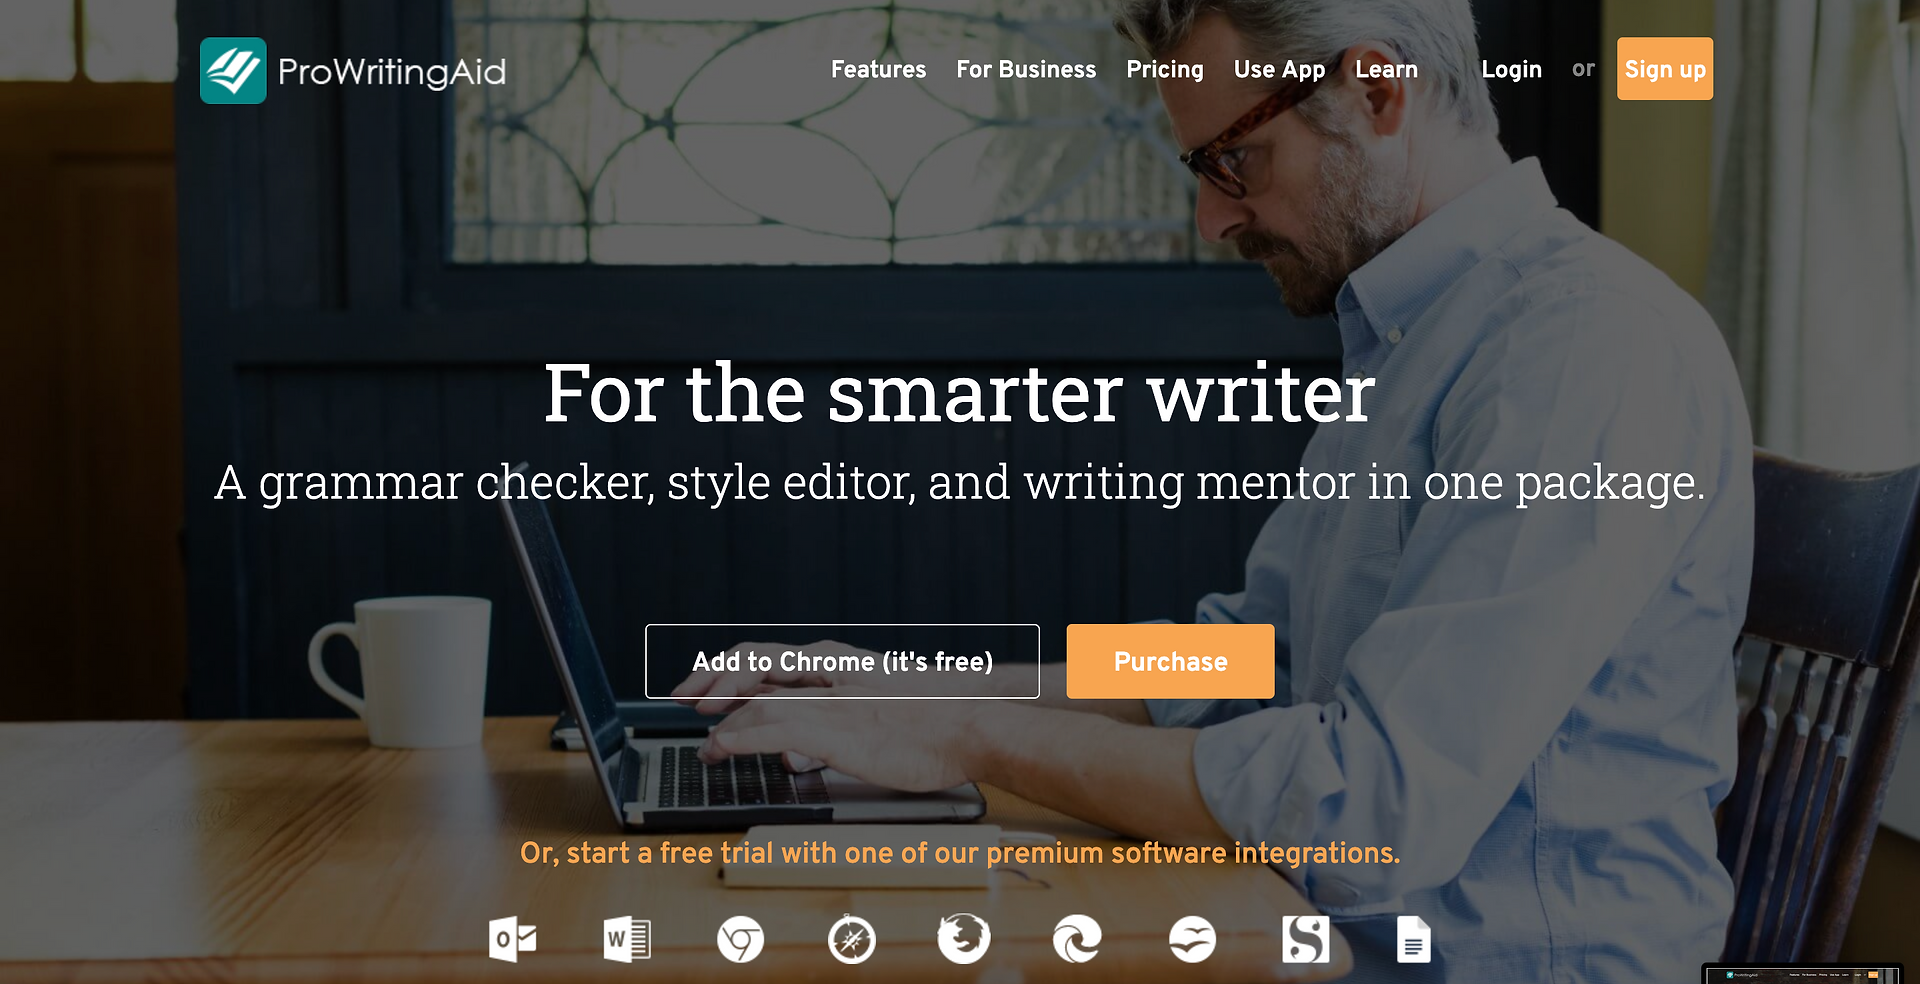Click the small page thumbnail in bottom corner

(1802, 974)
